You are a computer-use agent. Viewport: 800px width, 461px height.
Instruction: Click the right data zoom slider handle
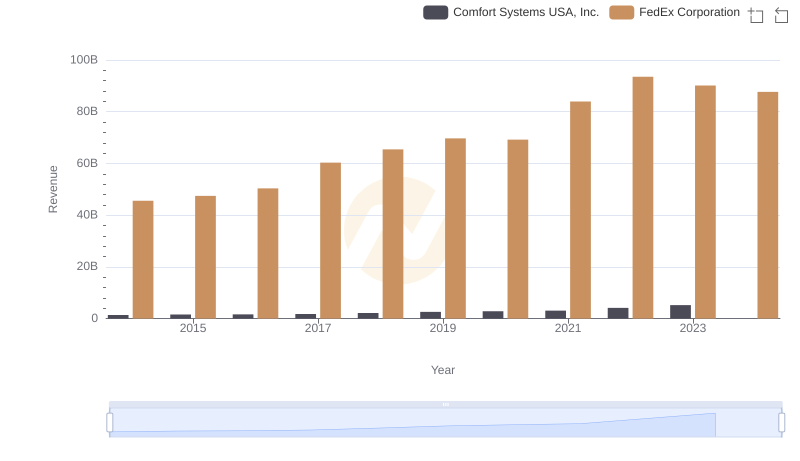pos(781,423)
